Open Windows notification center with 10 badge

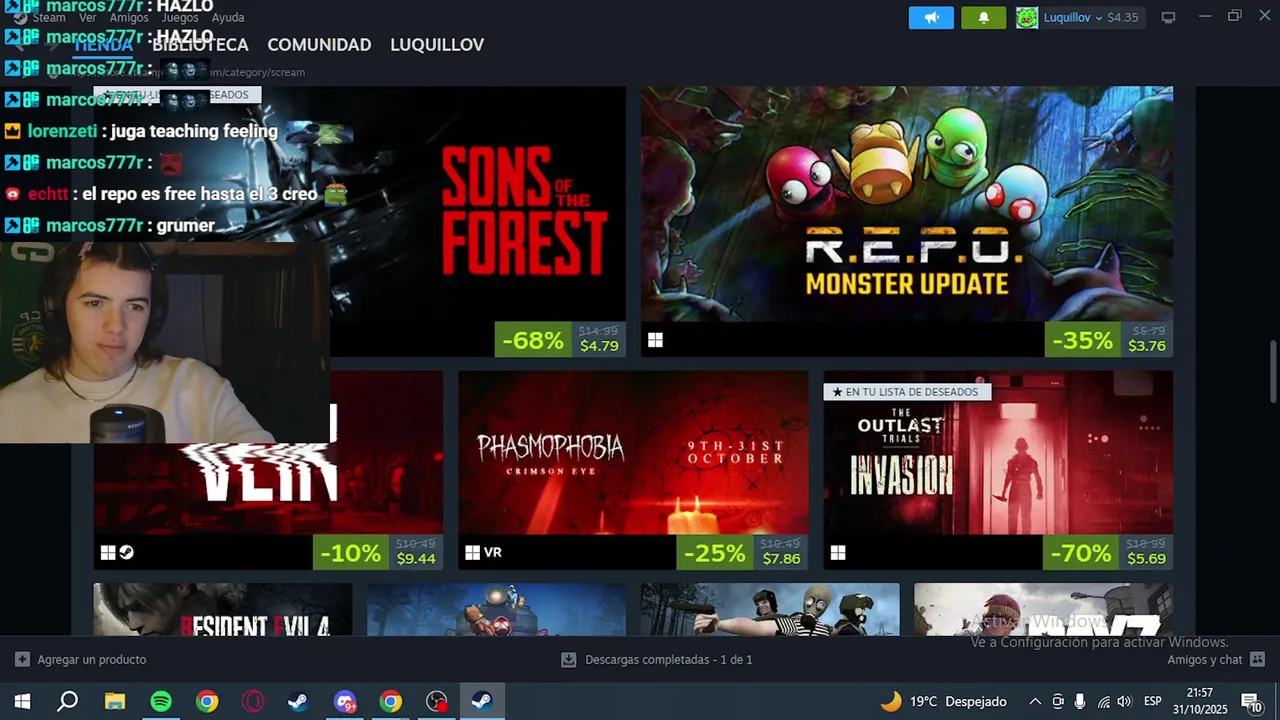(1250, 701)
